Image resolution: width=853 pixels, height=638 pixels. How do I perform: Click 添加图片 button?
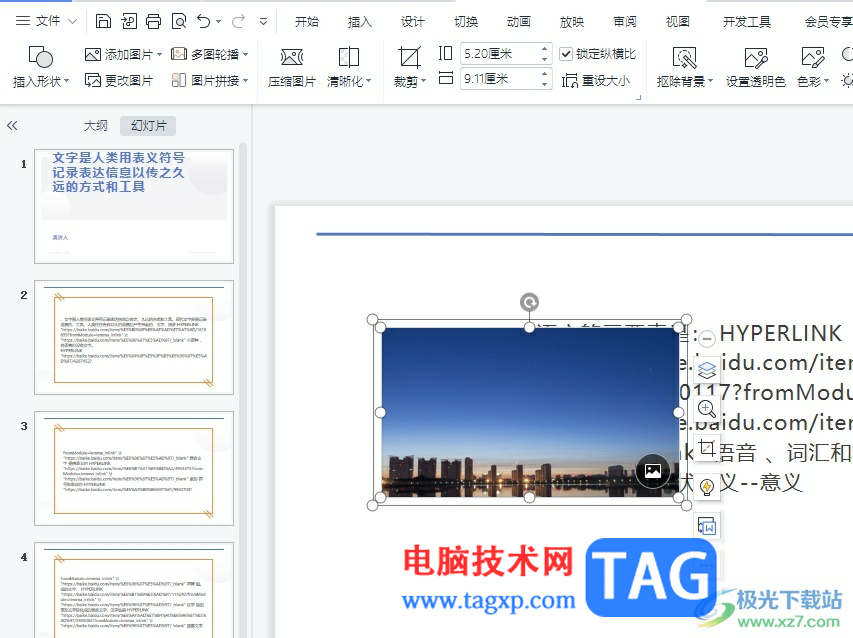click(x=119, y=54)
